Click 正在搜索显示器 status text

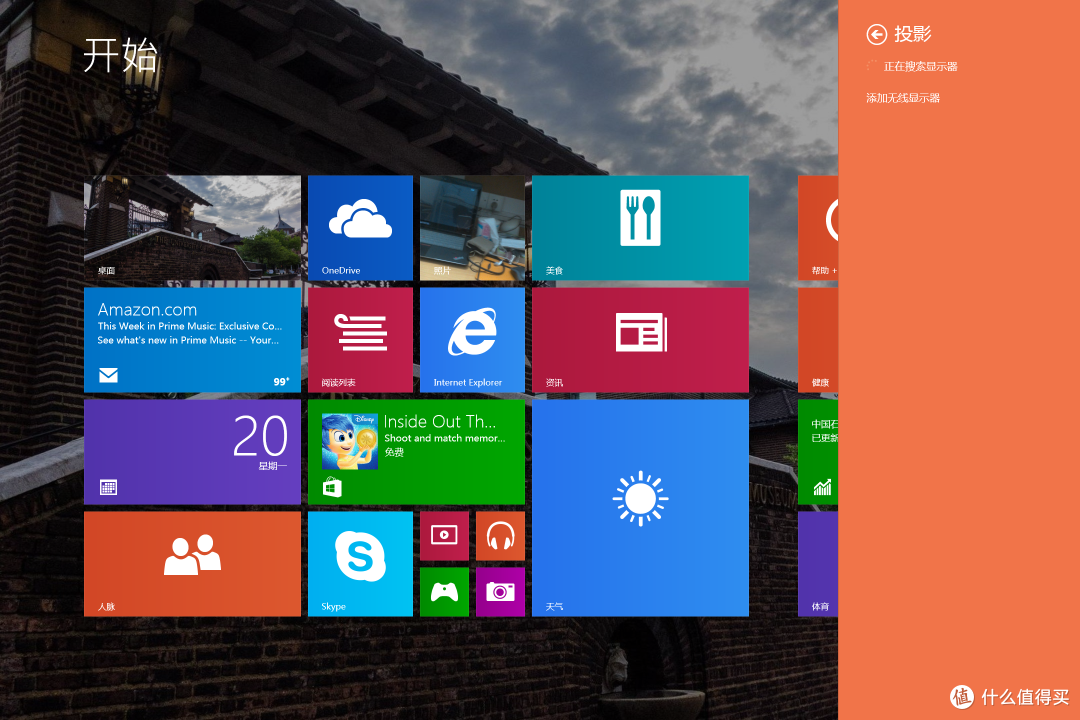click(x=920, y=66)
